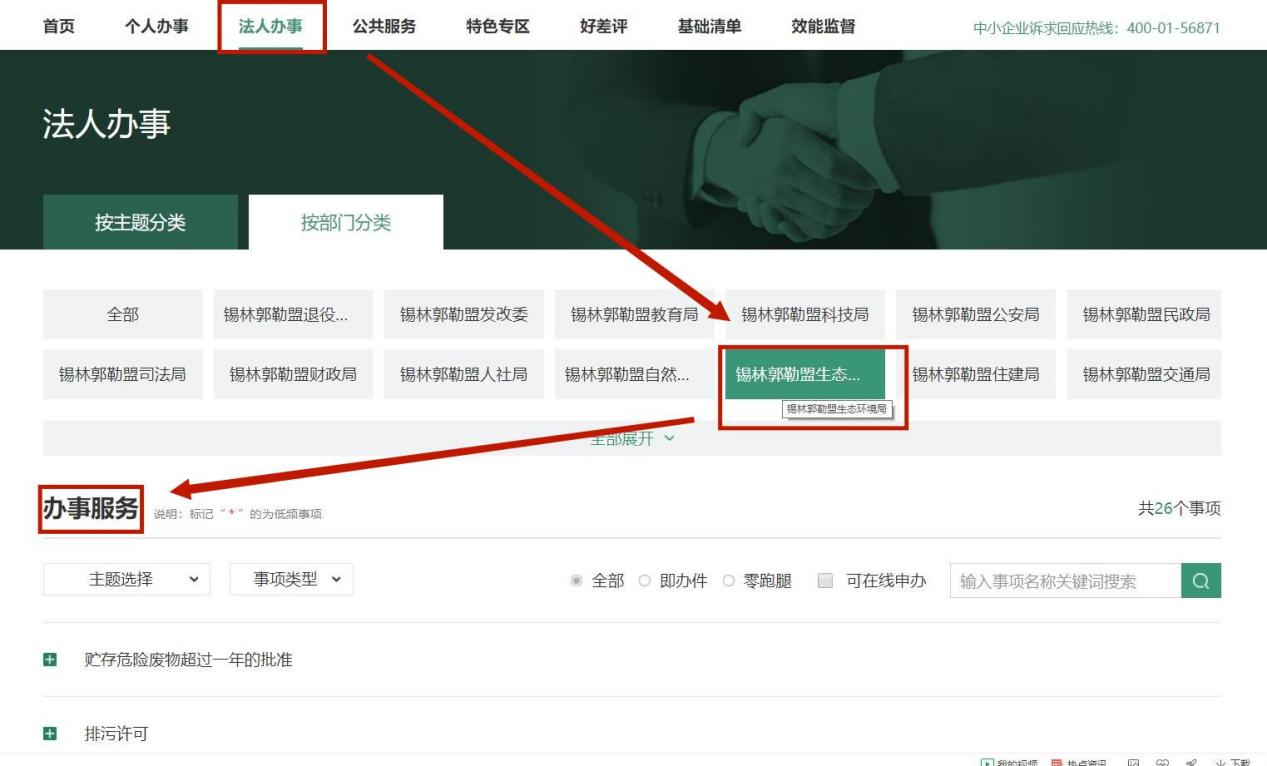Click plus icon beside 排污许可
The image size is (1267, 766).
50,734
